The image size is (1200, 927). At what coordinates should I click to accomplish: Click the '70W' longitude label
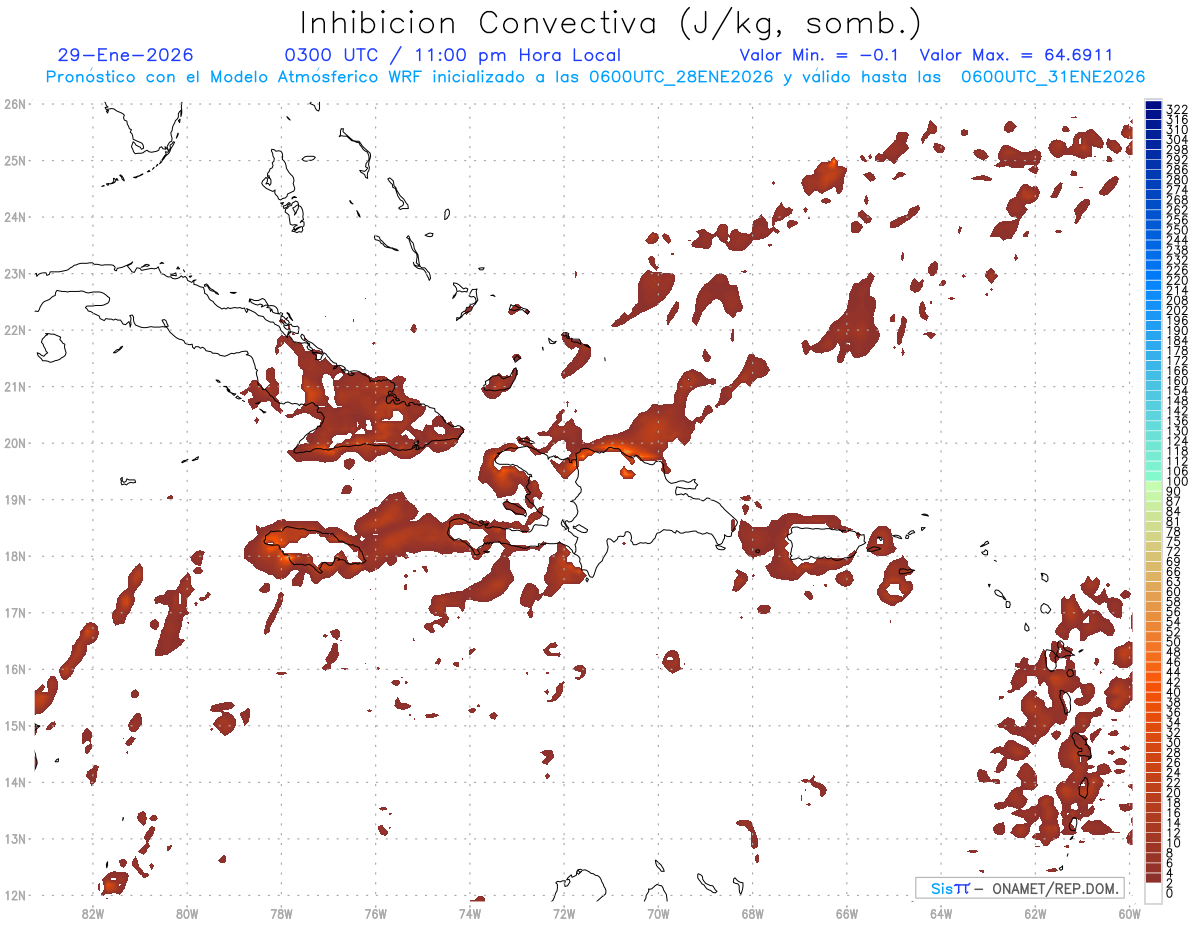pyautogui.click(x=658, y=913)
